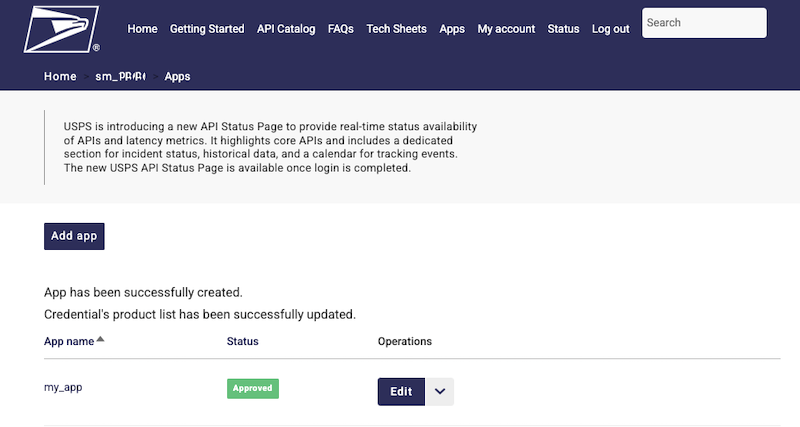This screenshot has width=800, height=427.
Task: Open My account page
Action: pos(506,29)
